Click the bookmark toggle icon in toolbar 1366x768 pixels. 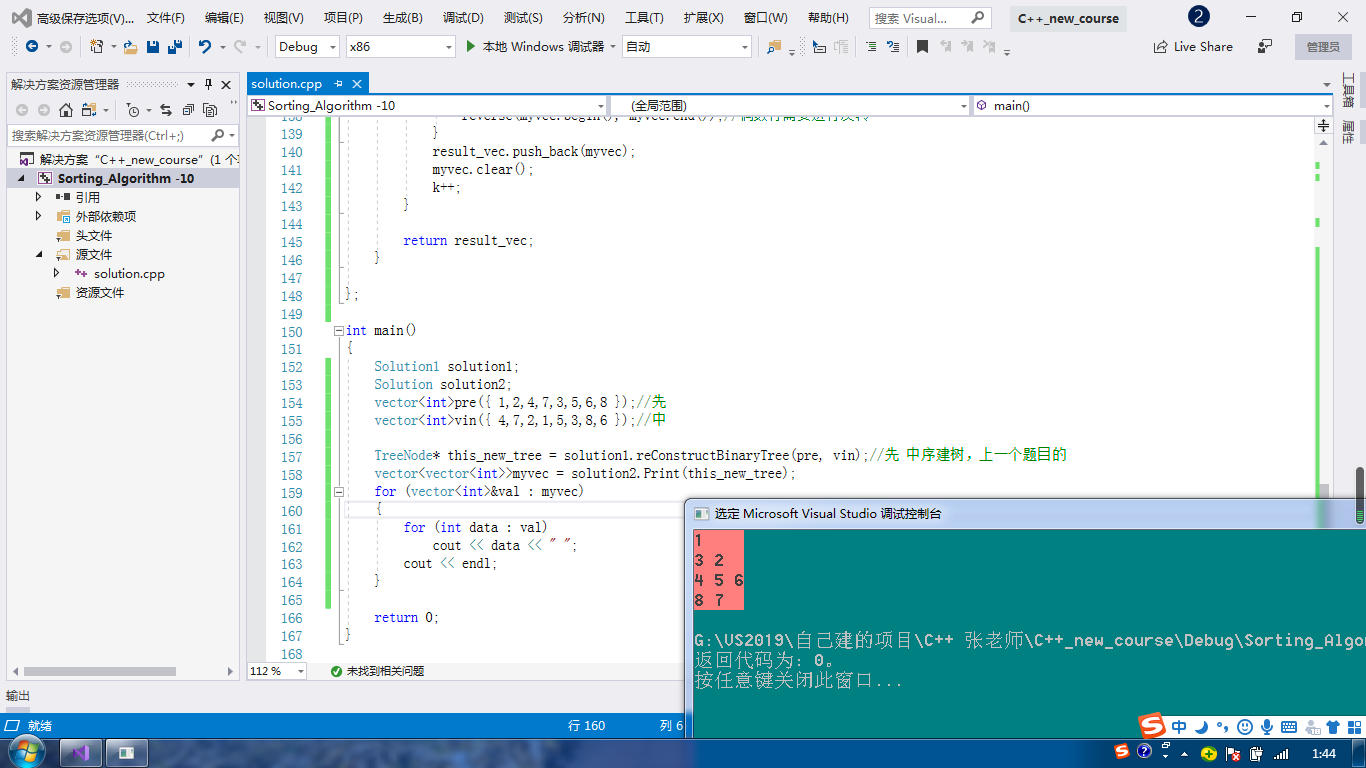click(922, 47)
